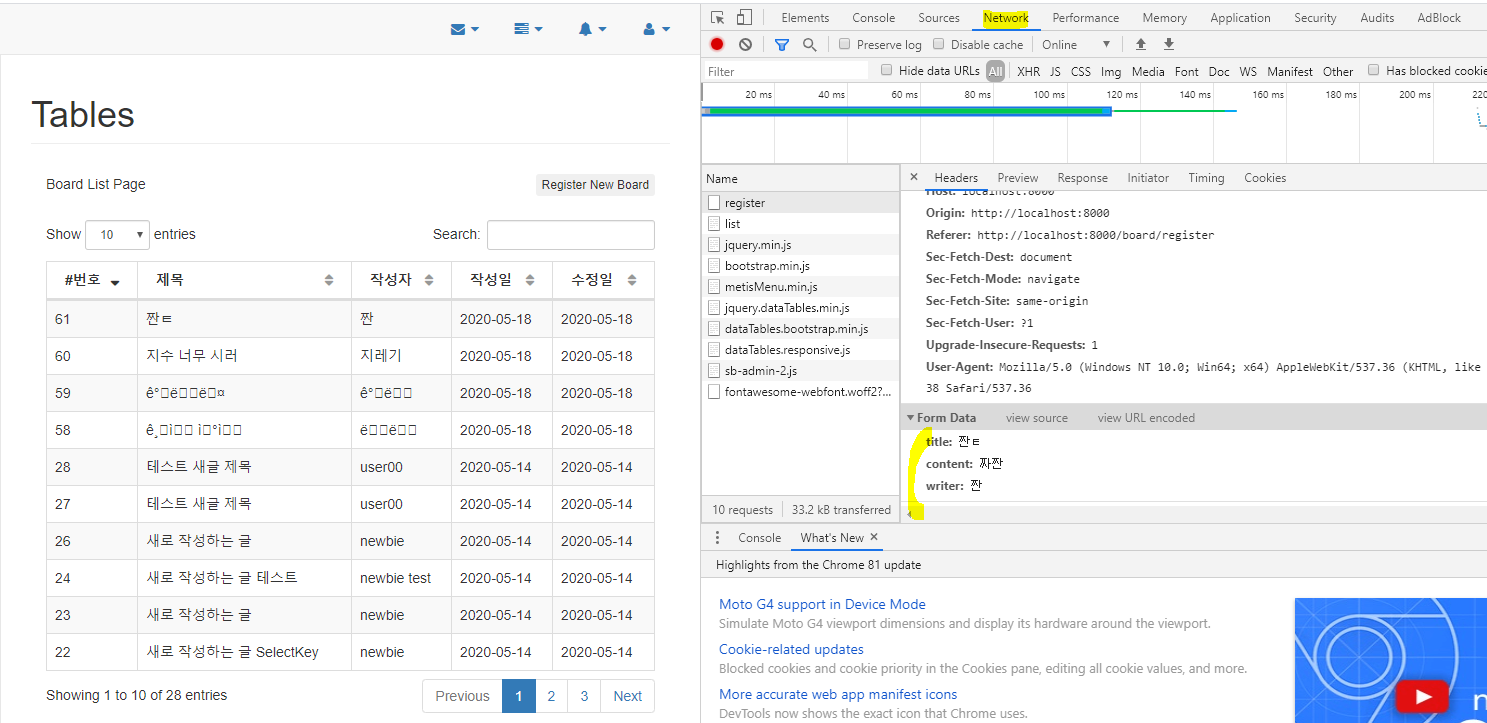Click the title 지수 너무 시러 in row 60
This screenshot has height=723, width=1487.
(192, 356)
